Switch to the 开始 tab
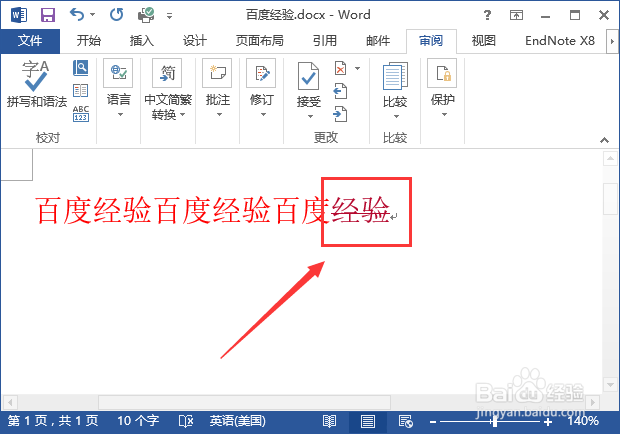This screenshot has width=620, height=434. click(x=89, y=41)
